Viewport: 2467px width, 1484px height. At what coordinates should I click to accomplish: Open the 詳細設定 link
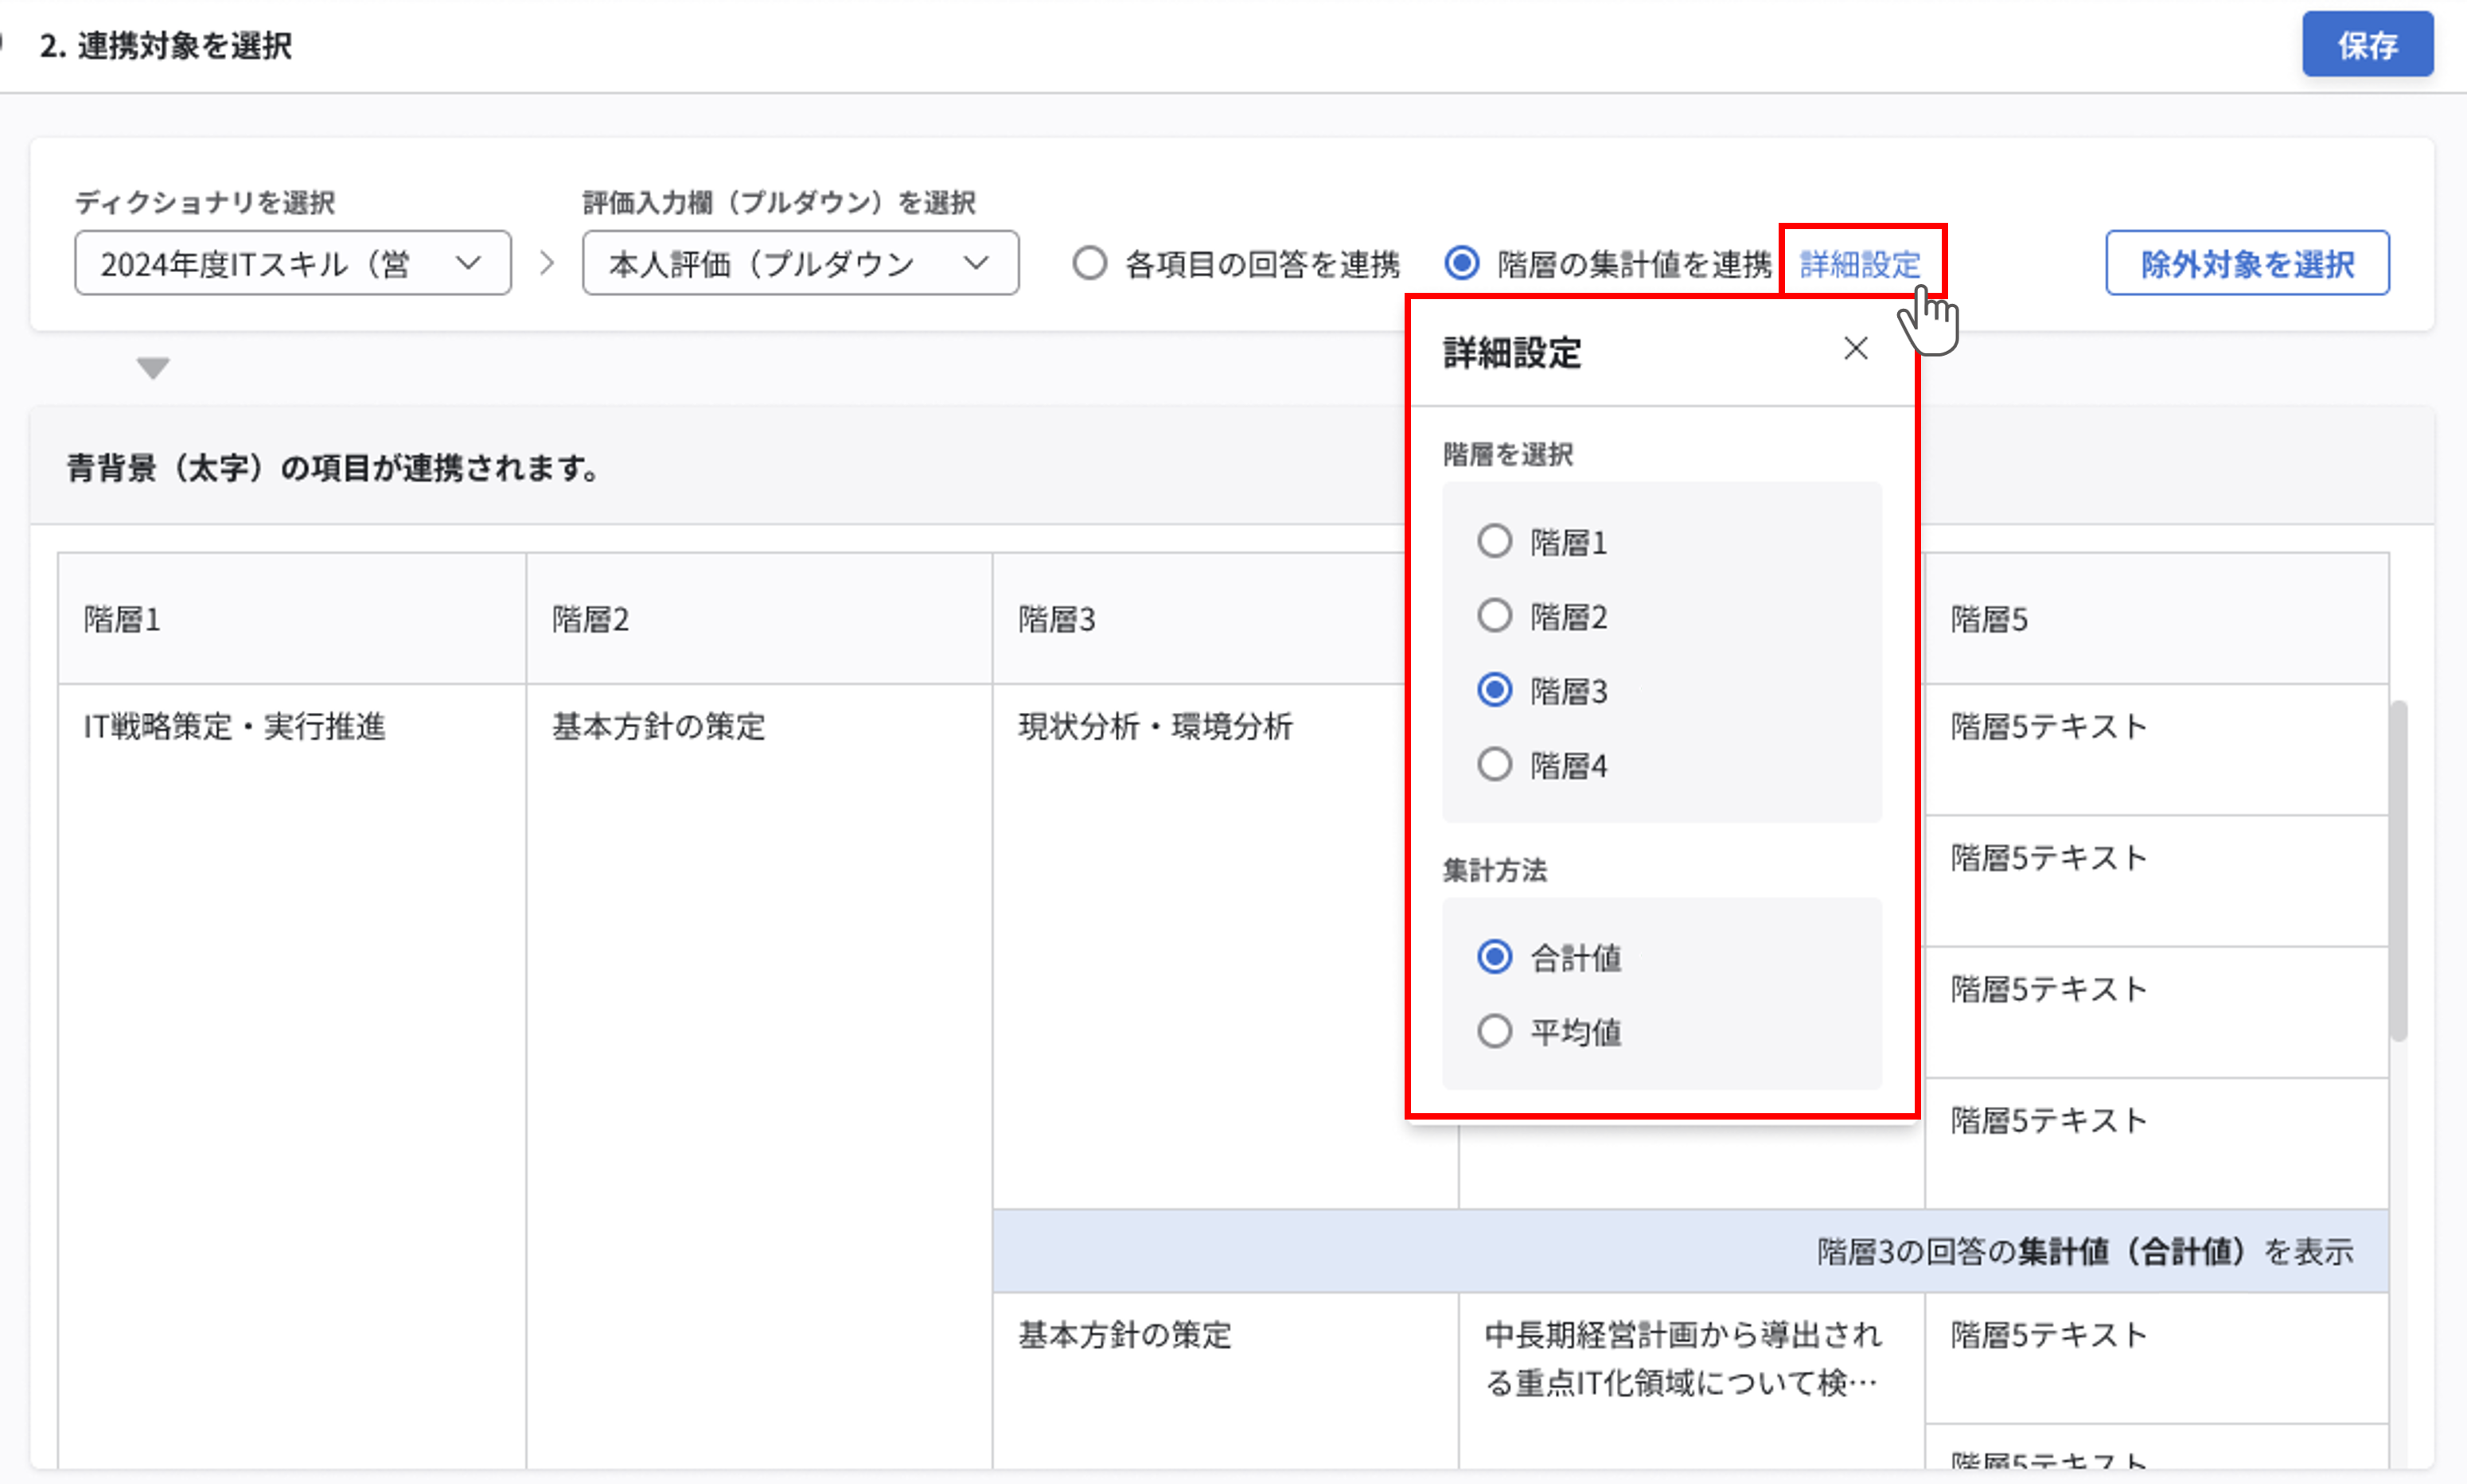[x=1860, y=264]
